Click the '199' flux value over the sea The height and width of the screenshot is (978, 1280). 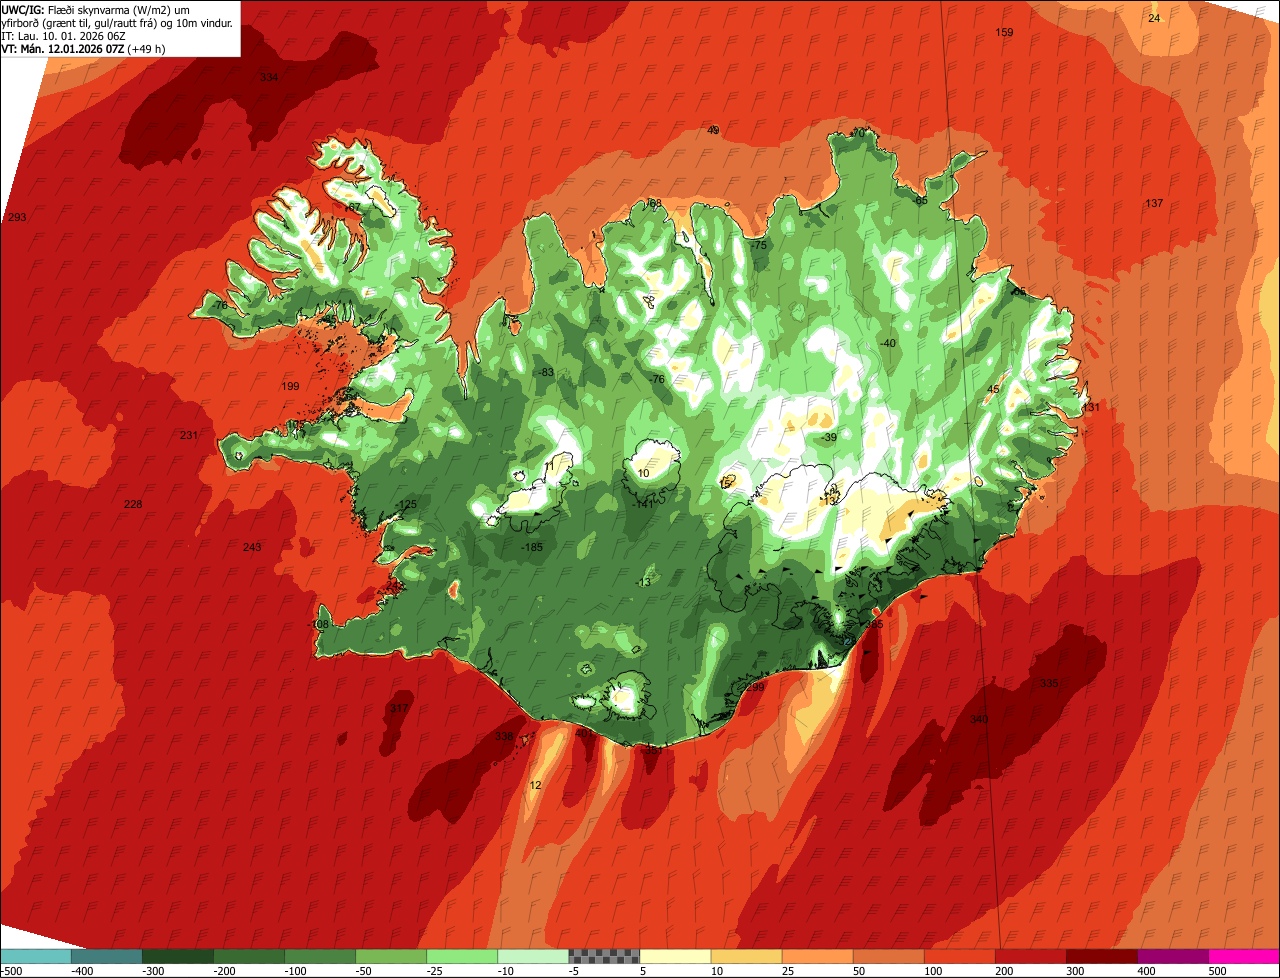291,386
